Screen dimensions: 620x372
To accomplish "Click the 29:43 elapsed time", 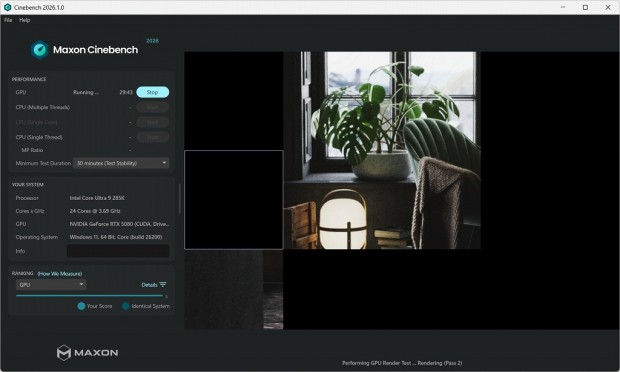I will (x=126, y=92).
